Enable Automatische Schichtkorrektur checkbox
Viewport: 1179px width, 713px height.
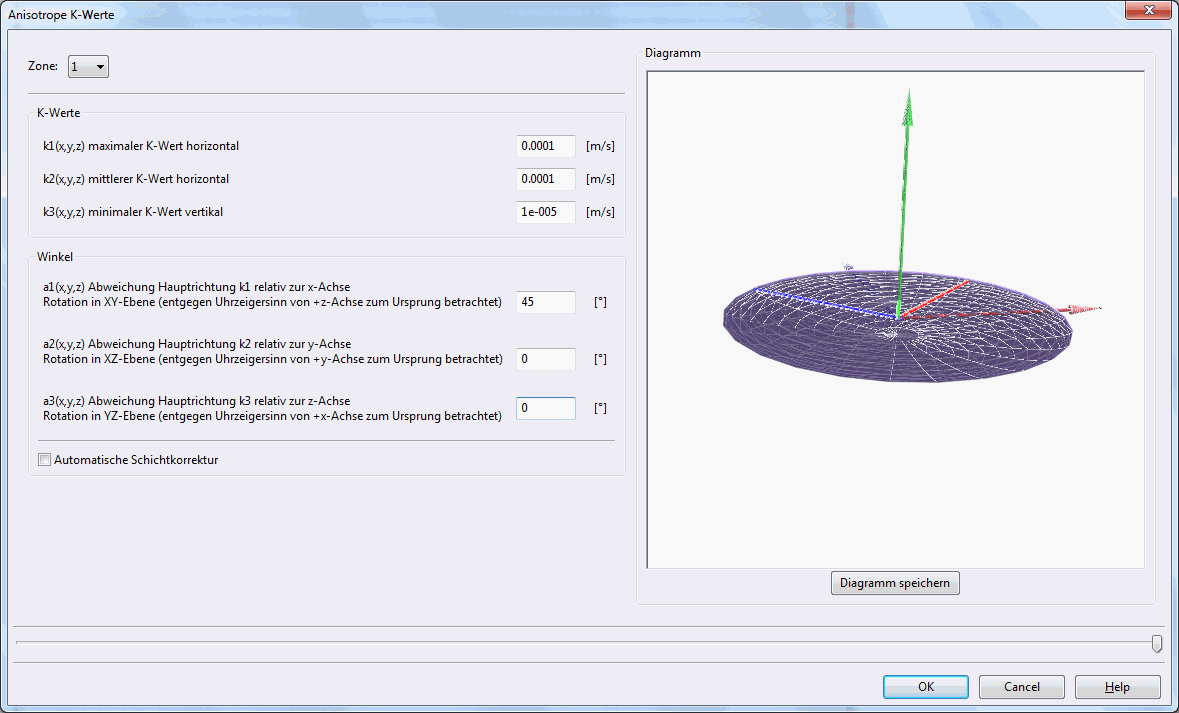[x=44, y=460]
